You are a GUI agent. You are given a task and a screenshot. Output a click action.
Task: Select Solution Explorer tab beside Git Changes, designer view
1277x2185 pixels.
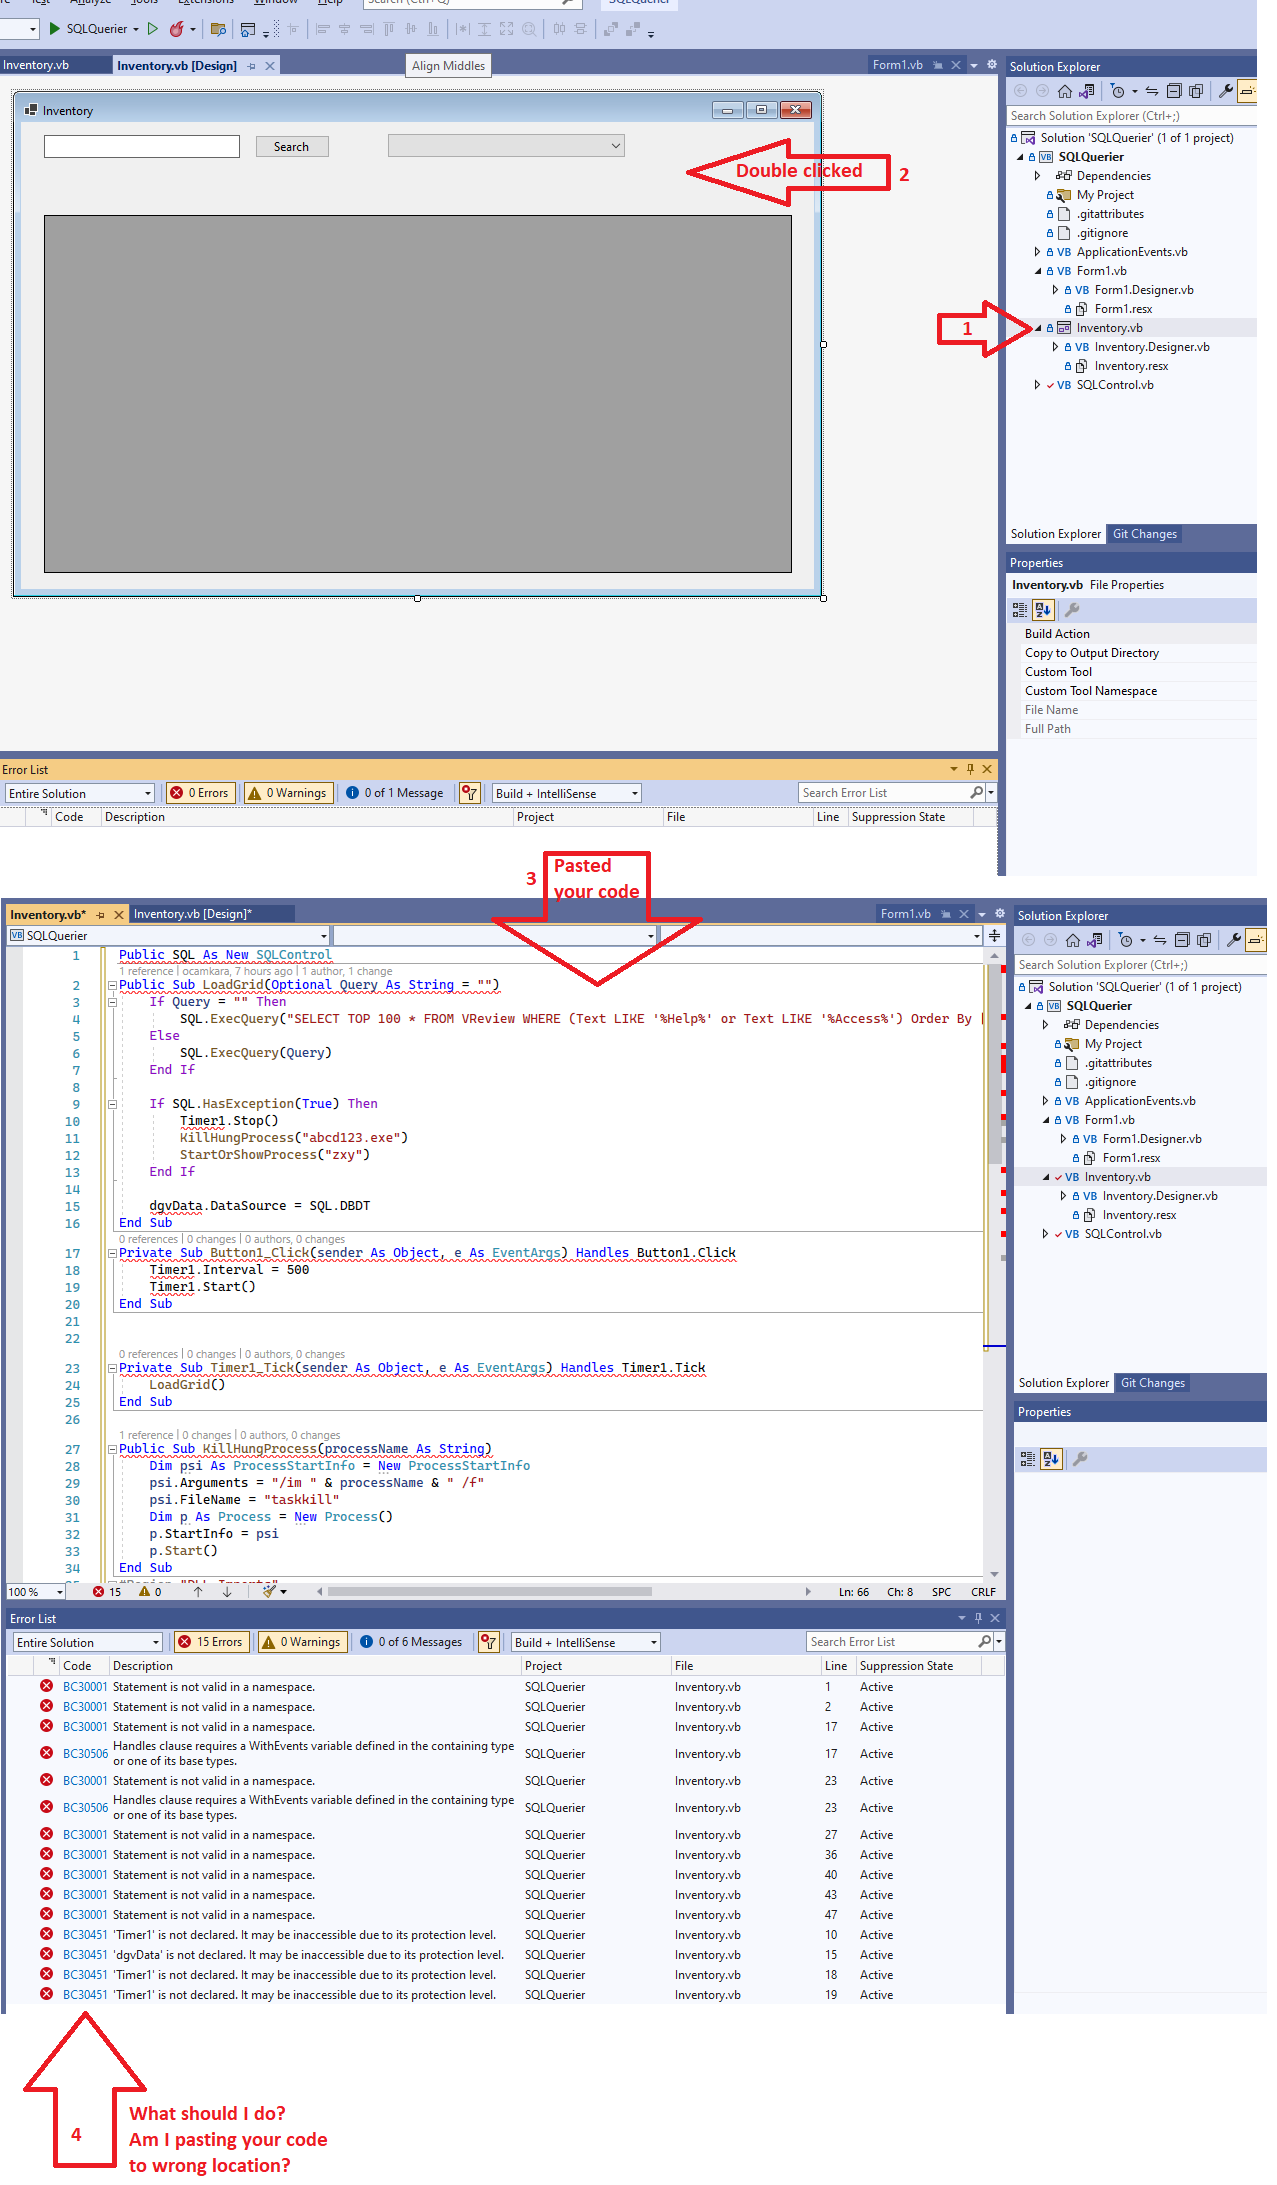(x=1055, y=534)
